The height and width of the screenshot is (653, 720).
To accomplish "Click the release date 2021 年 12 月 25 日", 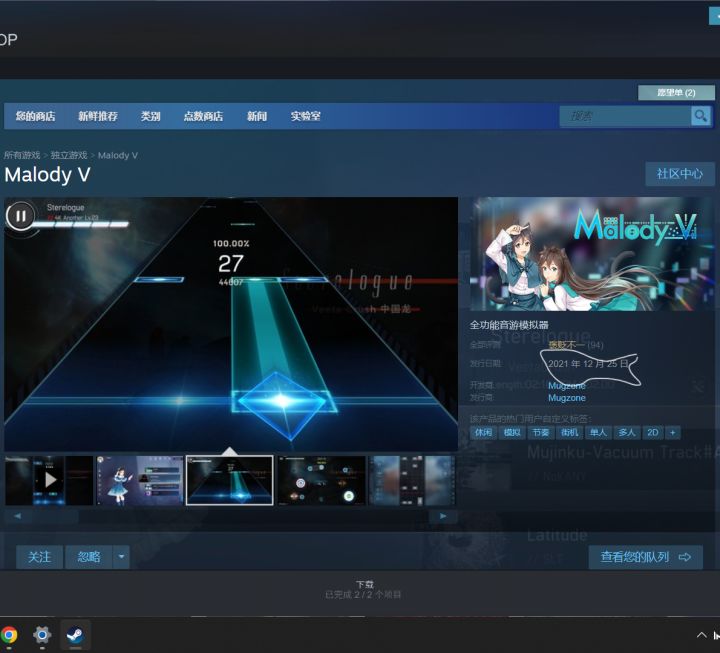I will click(589, 364).
